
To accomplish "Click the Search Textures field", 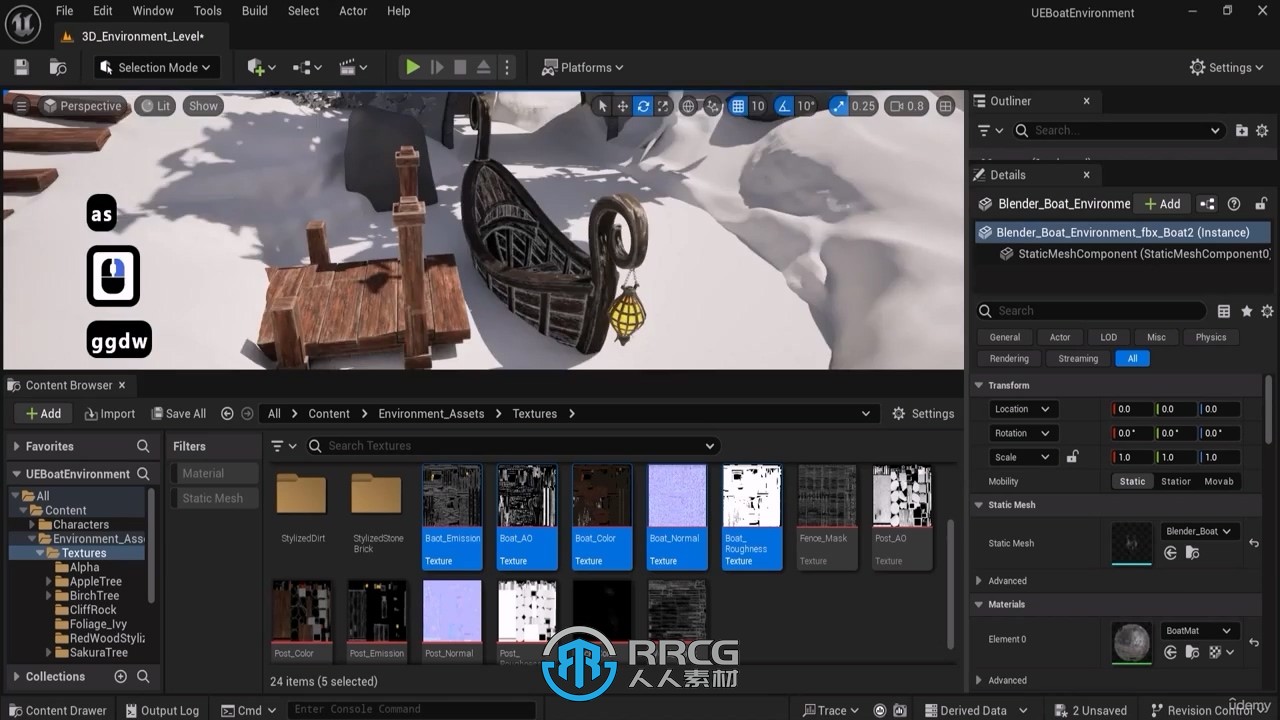I will point(512,446).
